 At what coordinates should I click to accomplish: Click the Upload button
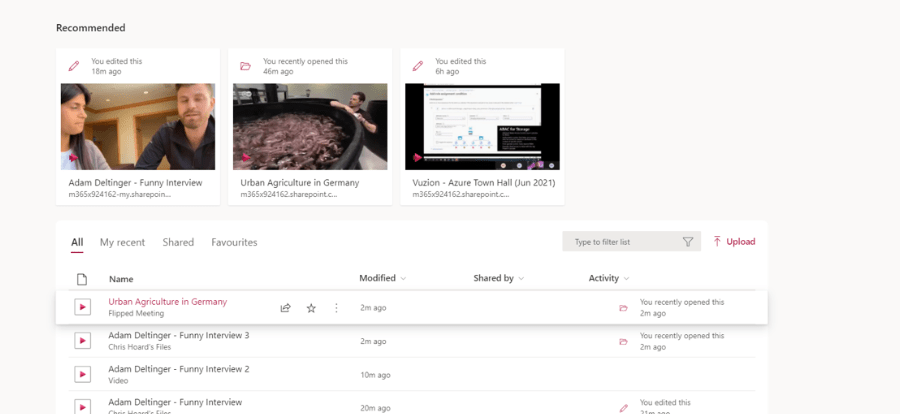click(x=733, y=242)
